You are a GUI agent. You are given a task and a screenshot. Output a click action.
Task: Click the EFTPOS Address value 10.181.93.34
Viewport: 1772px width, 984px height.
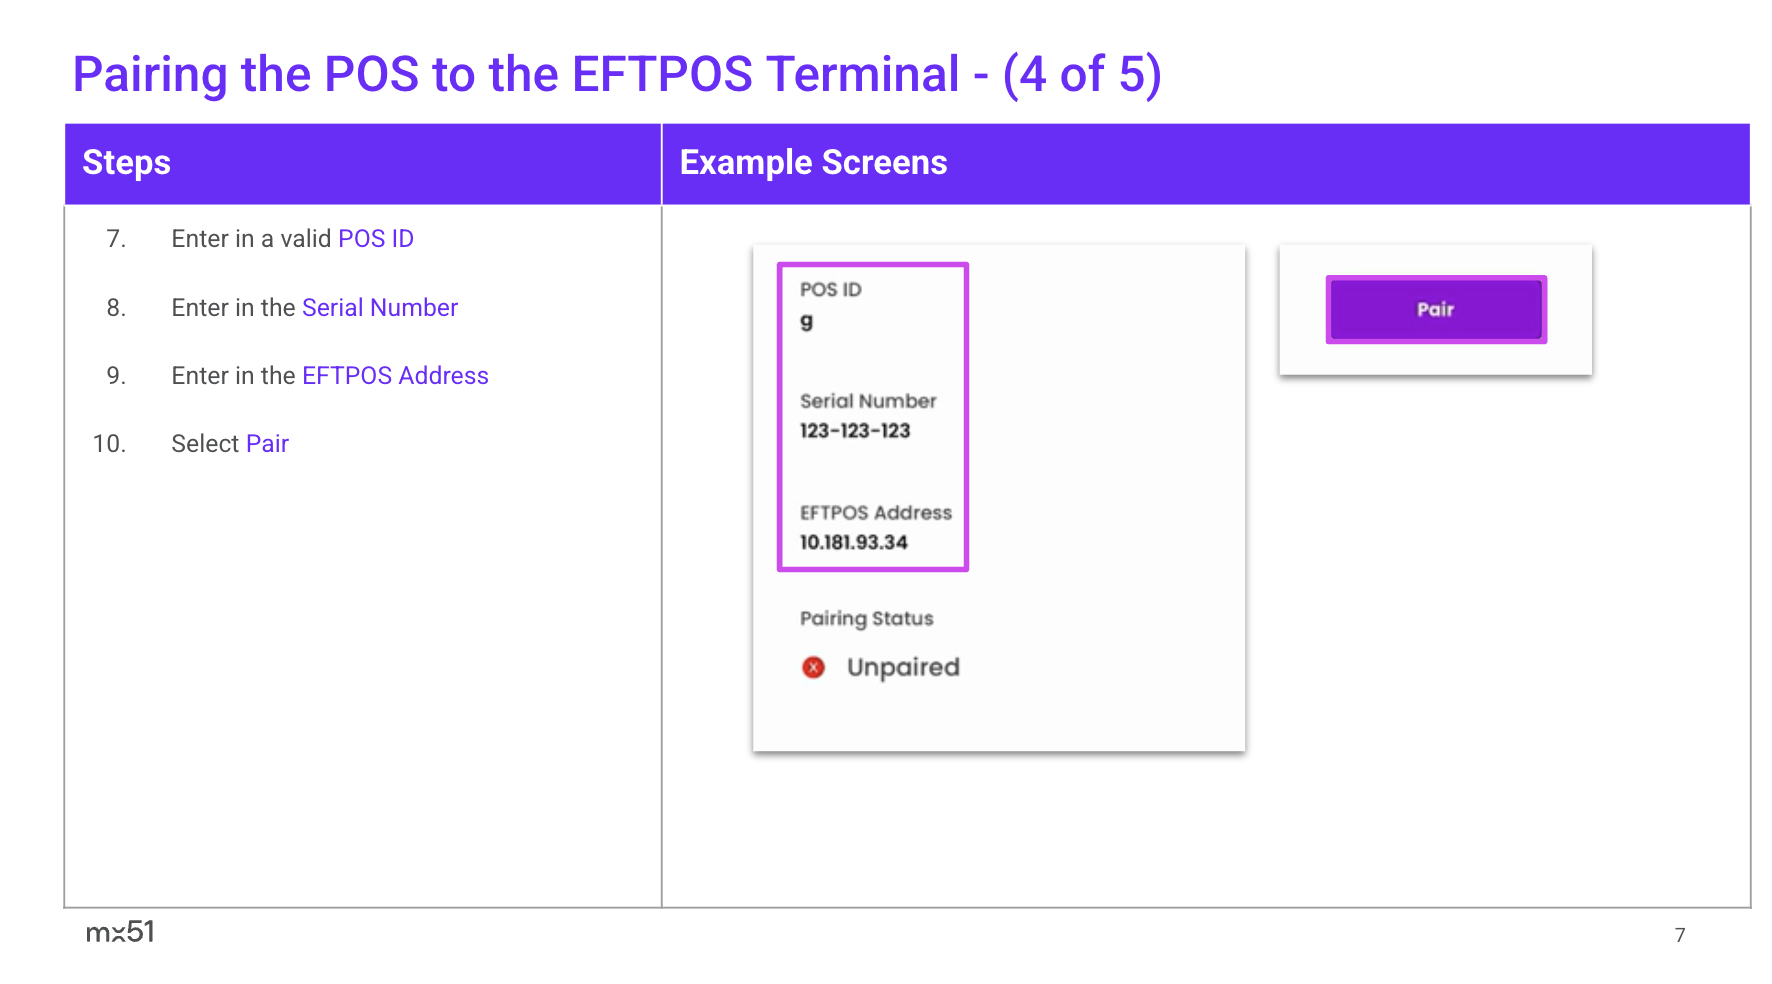click(854, 542)
